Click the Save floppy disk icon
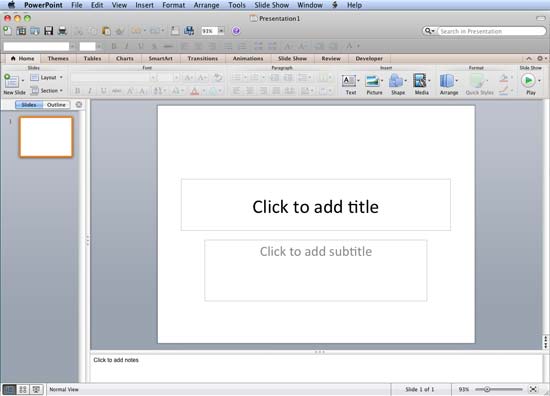The image size is (550, 396). (48, 31)
